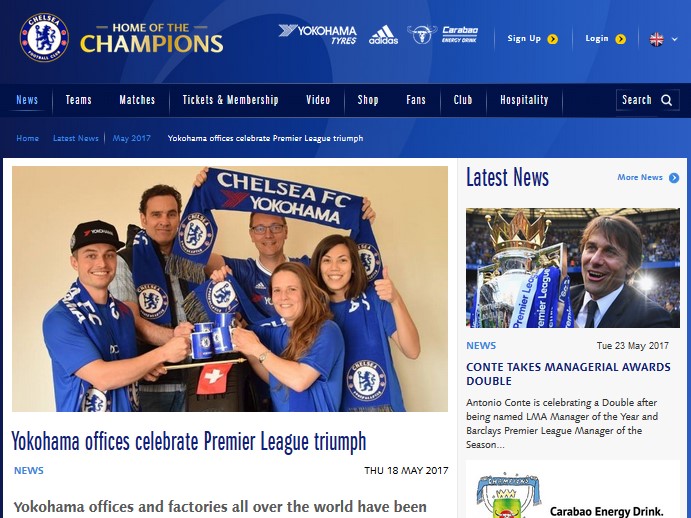The height and width of the screenshot is (518, 691).
Task: Follow the Latest News breadcrumb link
Action: pos(76,138)
